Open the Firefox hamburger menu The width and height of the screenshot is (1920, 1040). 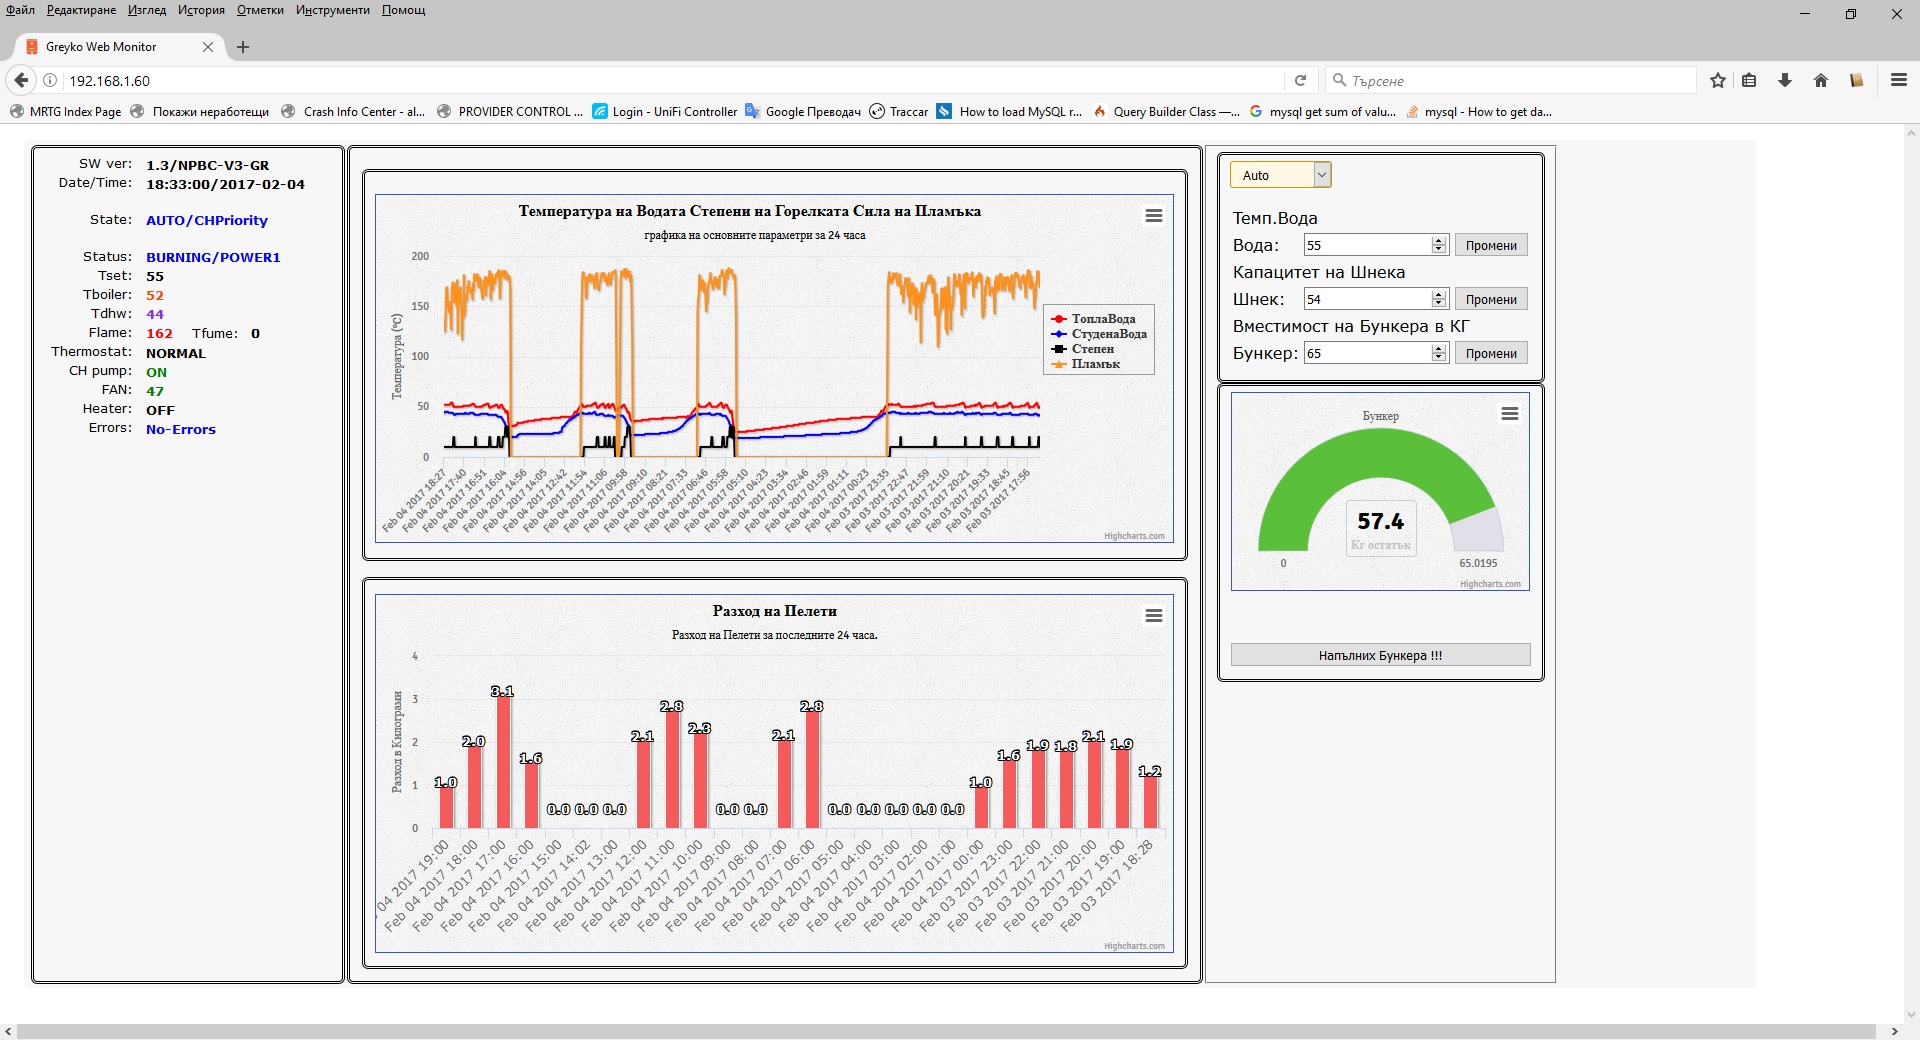1898,81
